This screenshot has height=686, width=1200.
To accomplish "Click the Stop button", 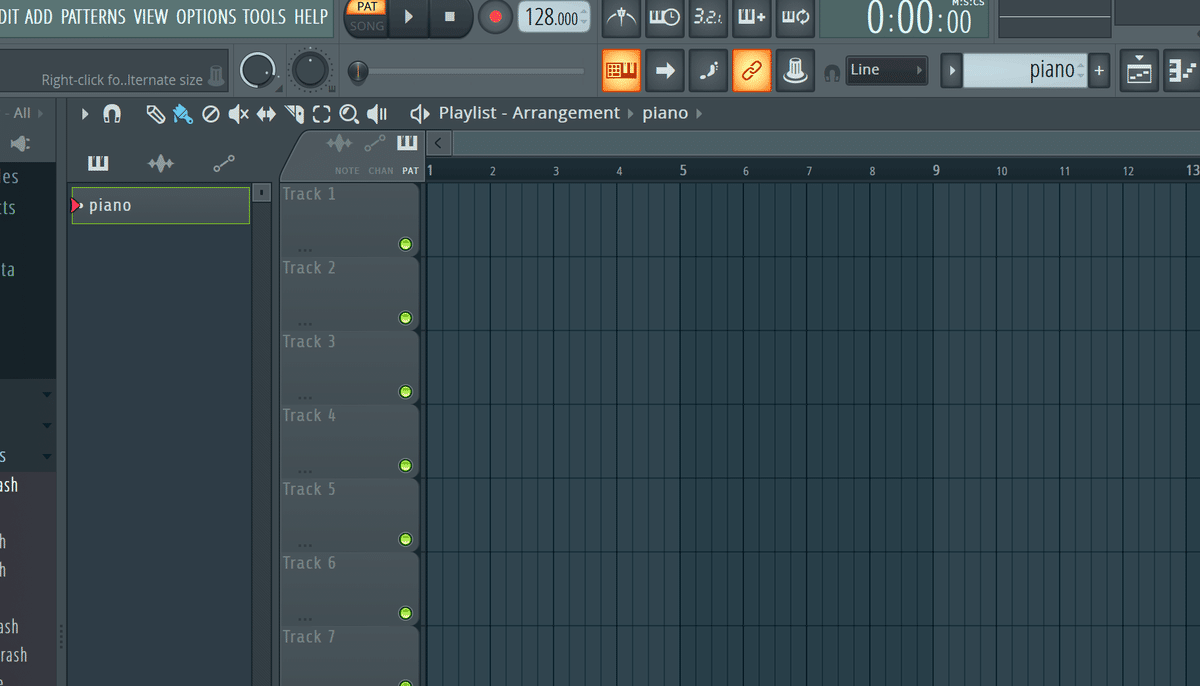I will click(450, 17).
